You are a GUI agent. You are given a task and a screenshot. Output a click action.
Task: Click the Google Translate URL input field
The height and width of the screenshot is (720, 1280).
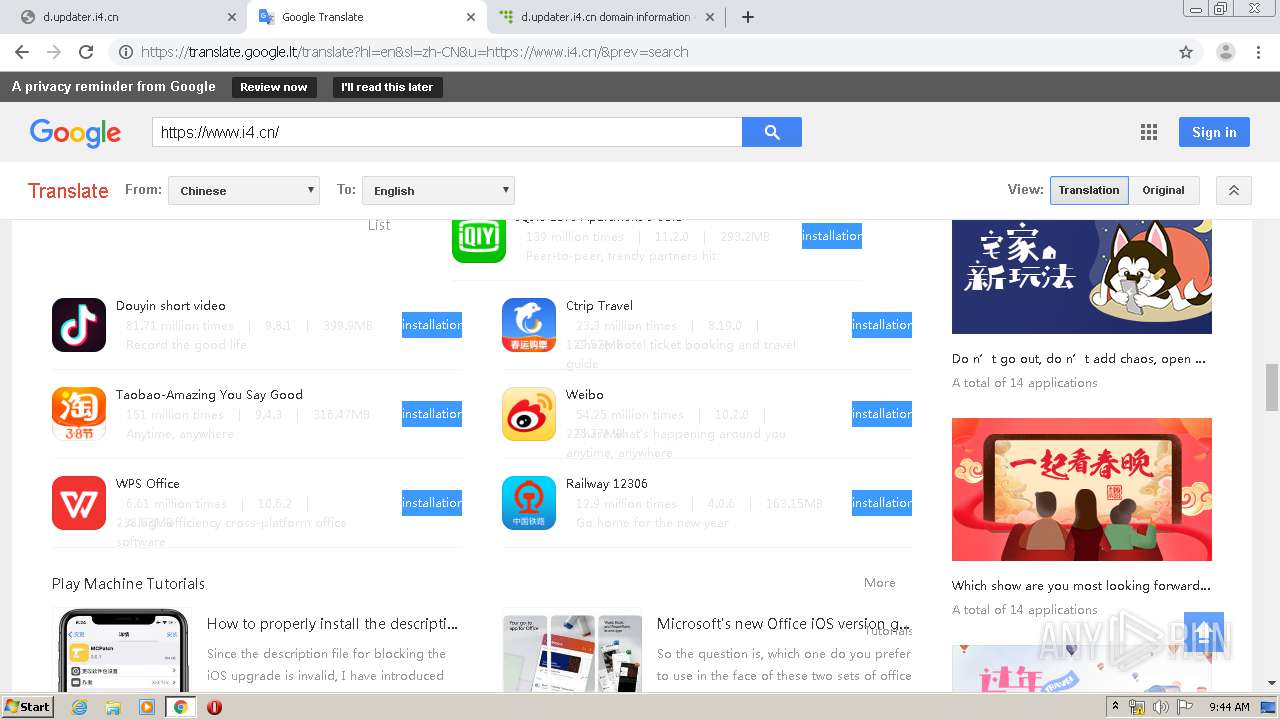click(447, 132)
